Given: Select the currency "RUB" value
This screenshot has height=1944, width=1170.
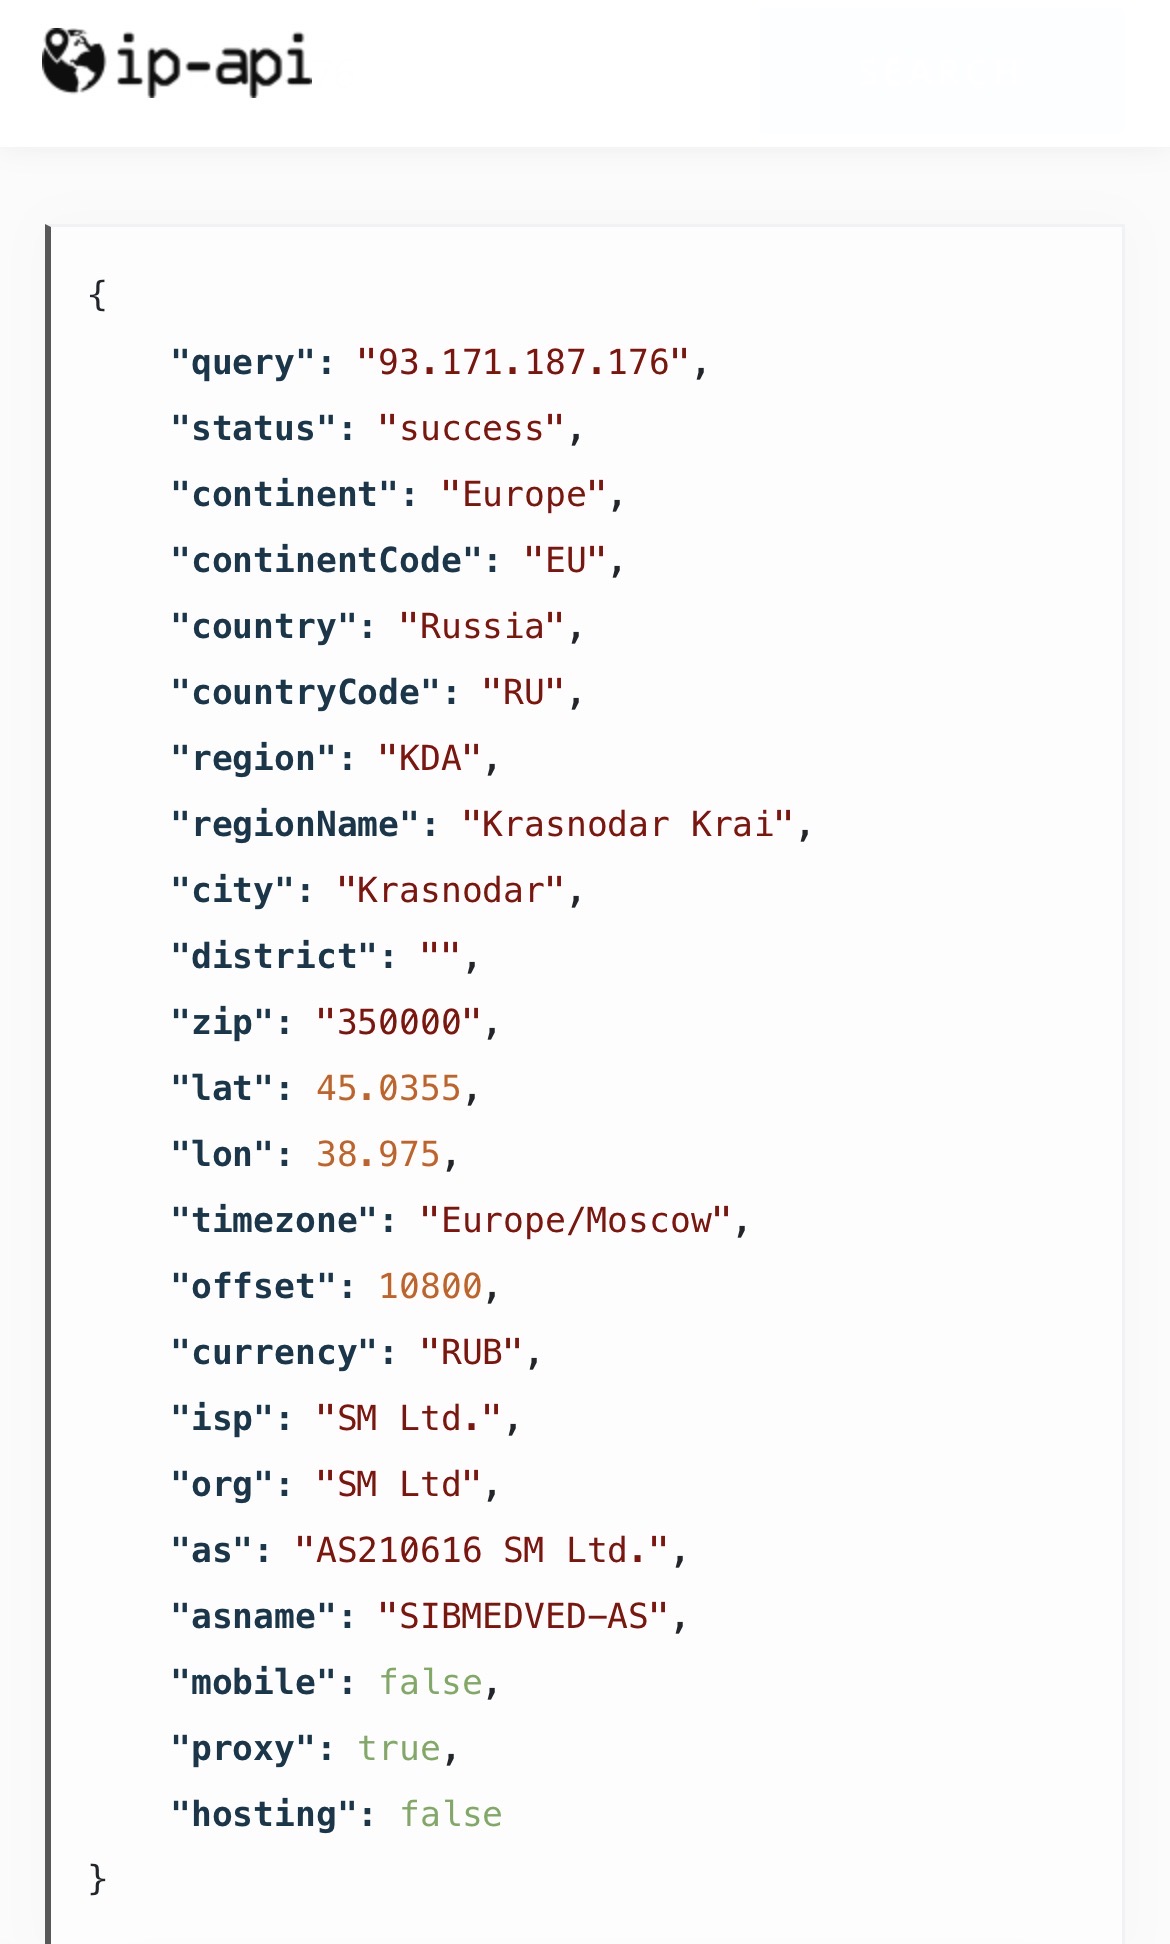Looking at the screenshot, I should pos(471,1352).
